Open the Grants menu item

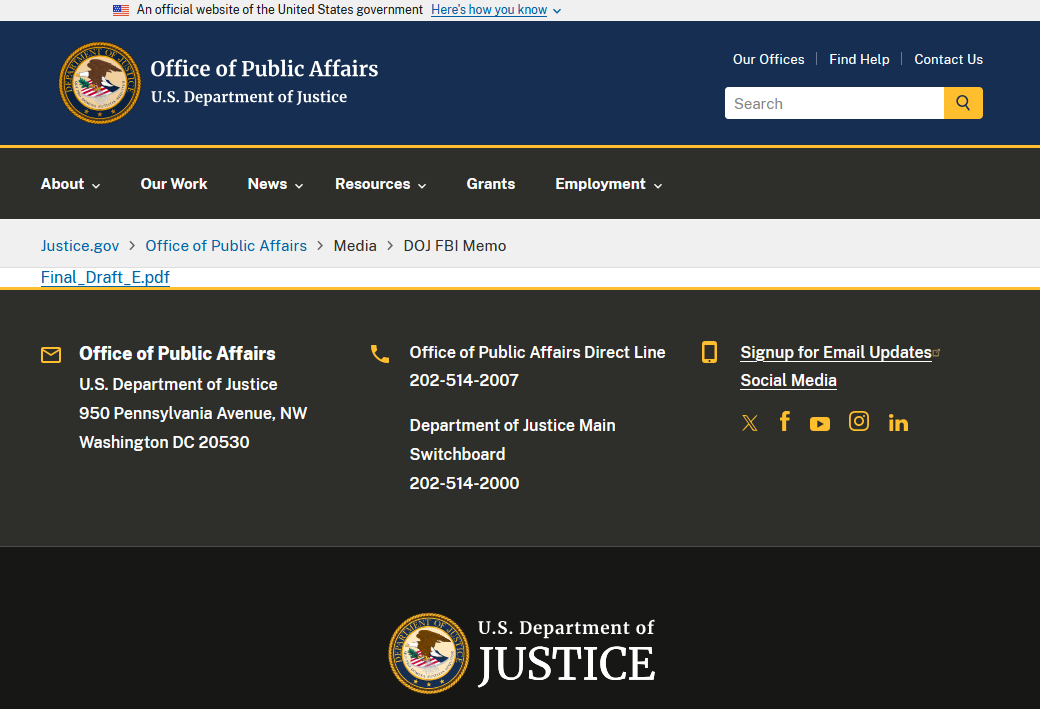point(491,184)
